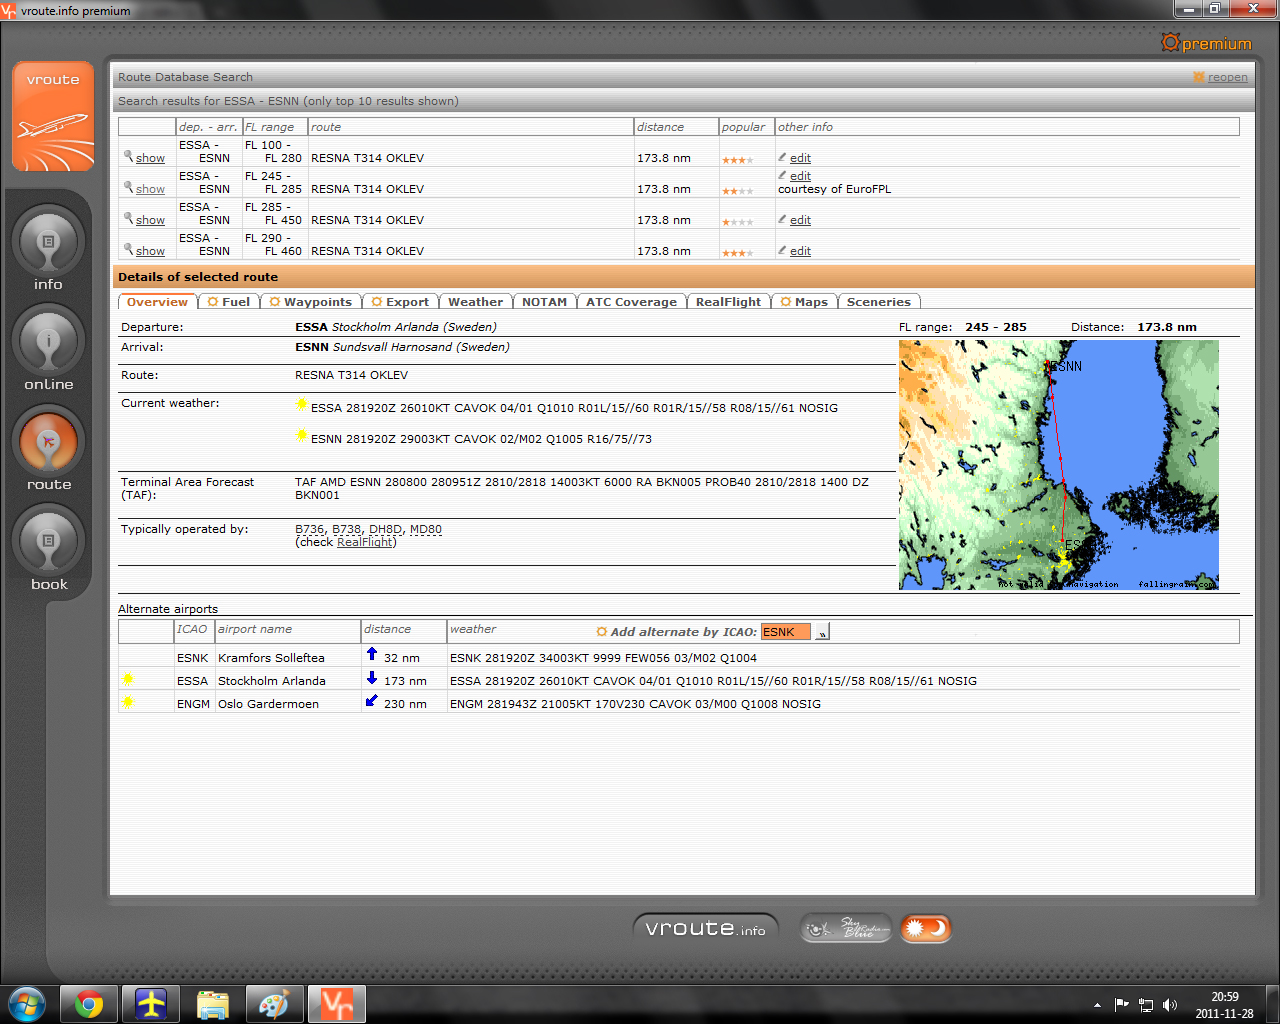The image size is (1280, 1024).
Task: Click the MD80 aircraft type link
Action: pos(426,529)
